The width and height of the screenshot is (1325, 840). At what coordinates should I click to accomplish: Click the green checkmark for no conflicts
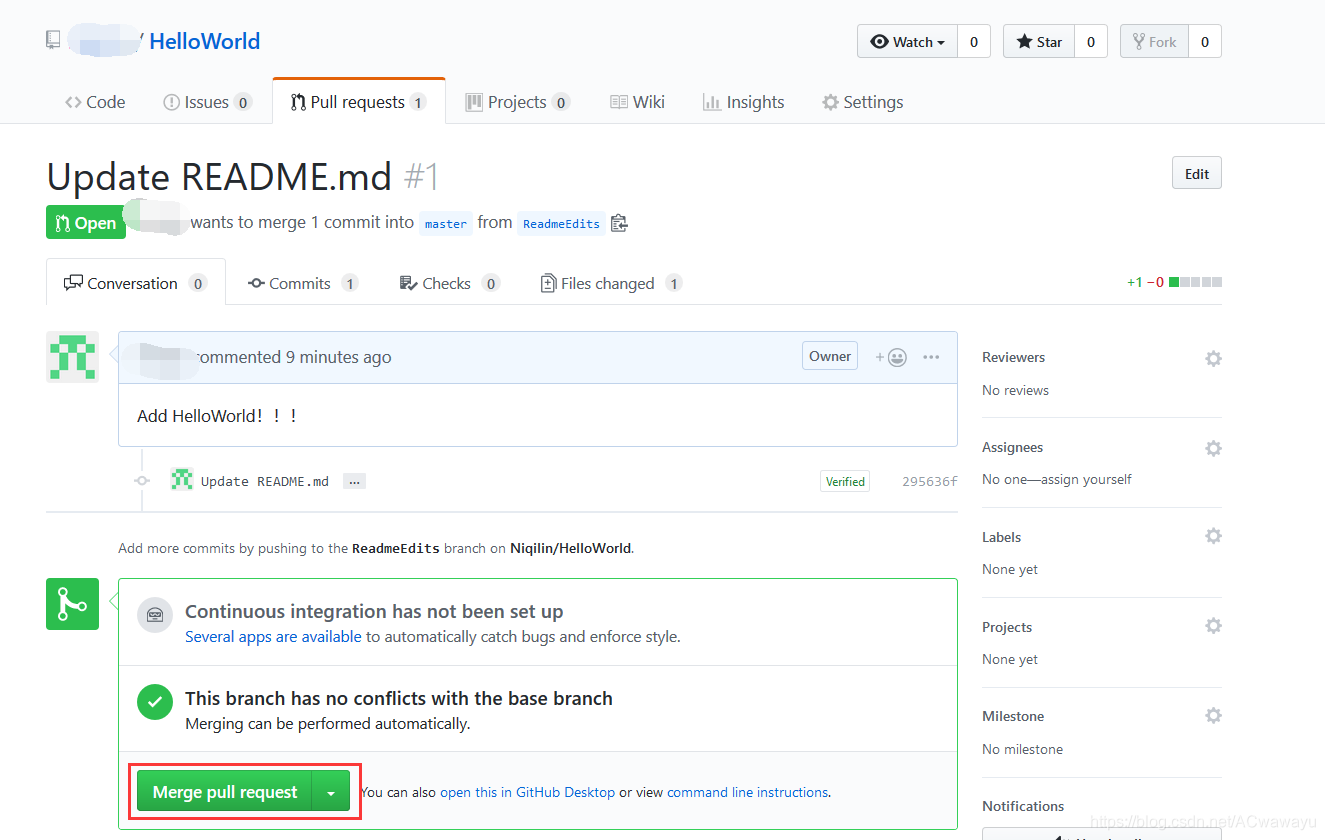(x=154, y=702)
